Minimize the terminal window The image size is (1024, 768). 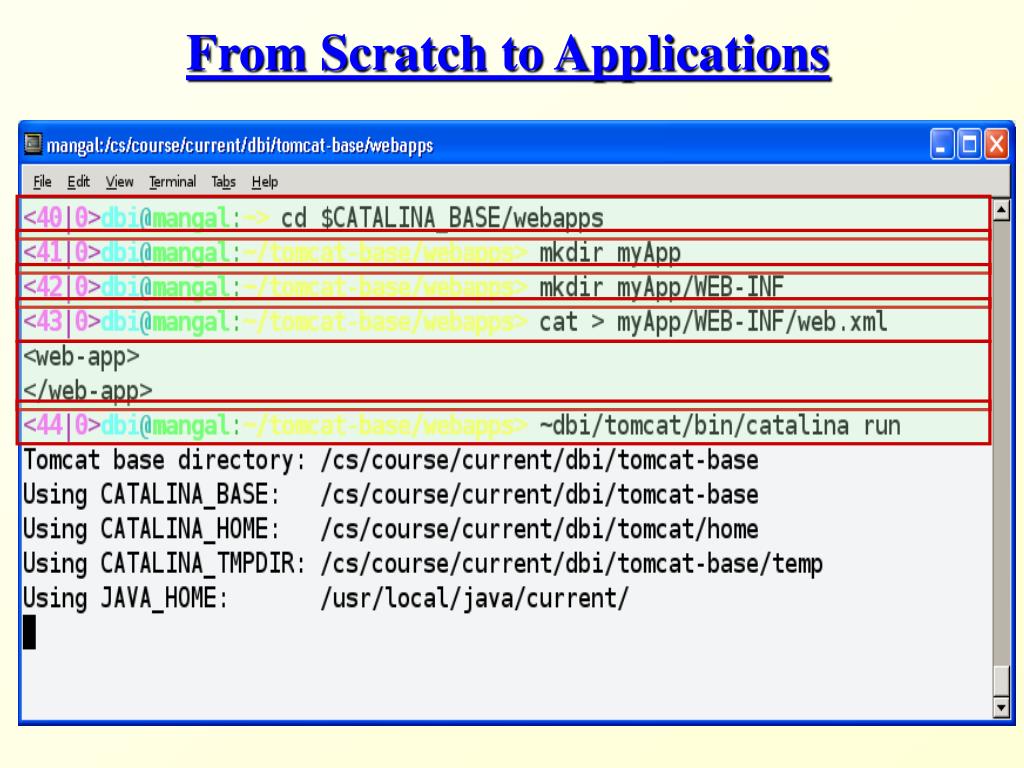click(942, 144)
